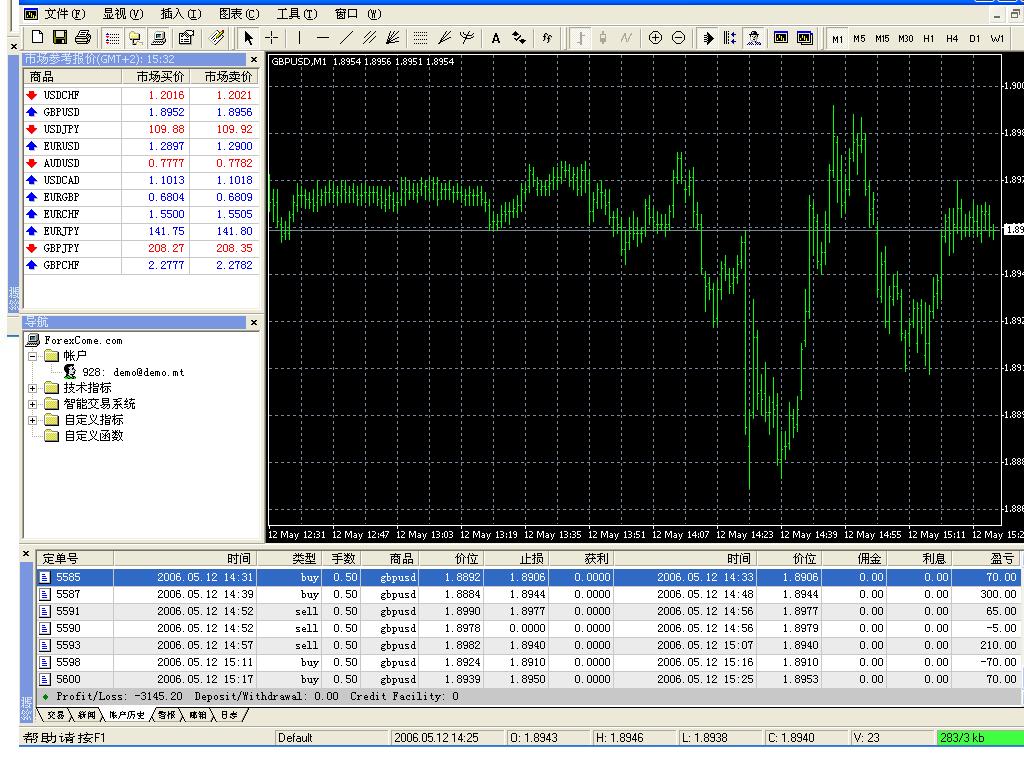Click the 盈亏 column header
The image size is (1024, 768).
(1001, 559)
